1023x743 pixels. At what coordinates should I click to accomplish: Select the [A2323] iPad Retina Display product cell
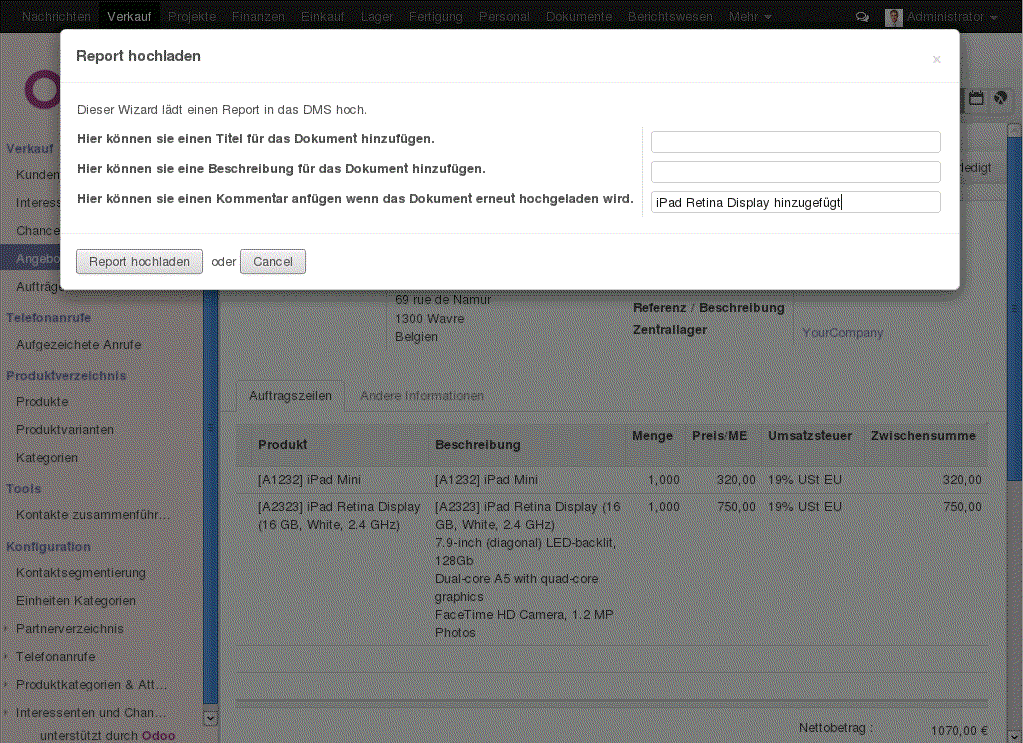click(339, 516)
